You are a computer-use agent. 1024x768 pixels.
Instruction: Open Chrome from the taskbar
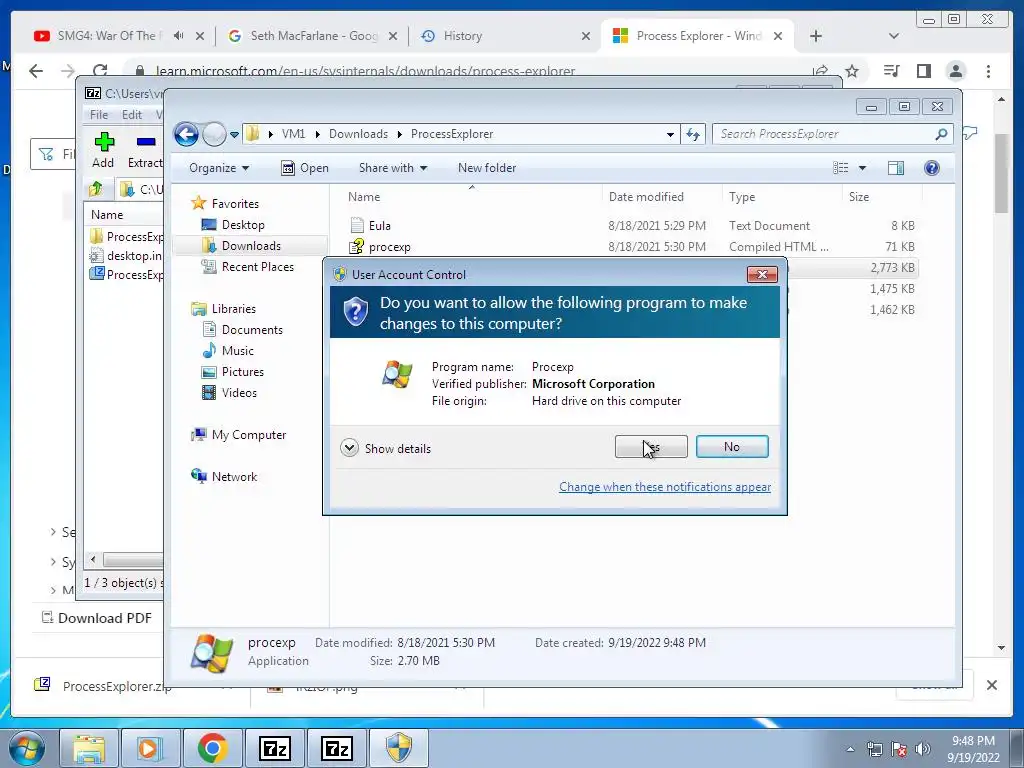(x=213, y=748)
